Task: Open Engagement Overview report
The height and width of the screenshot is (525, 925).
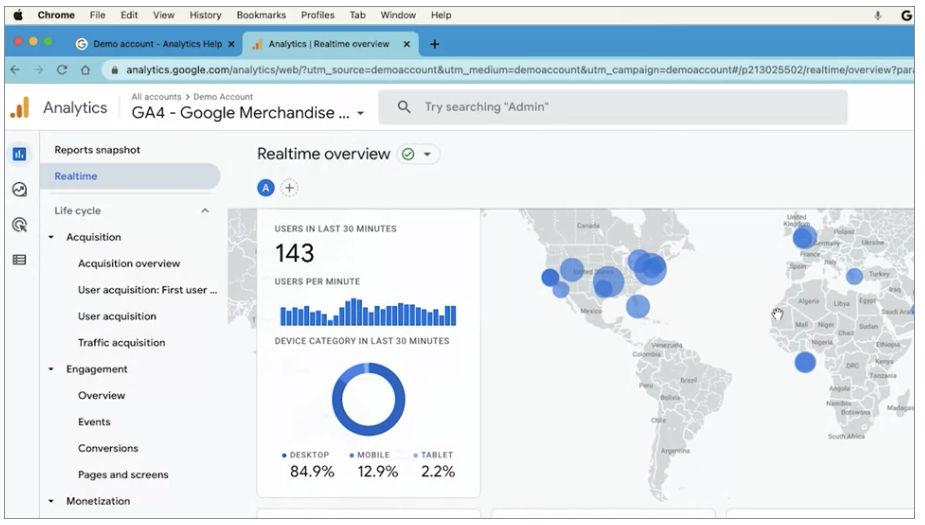Action: (101, 396)
